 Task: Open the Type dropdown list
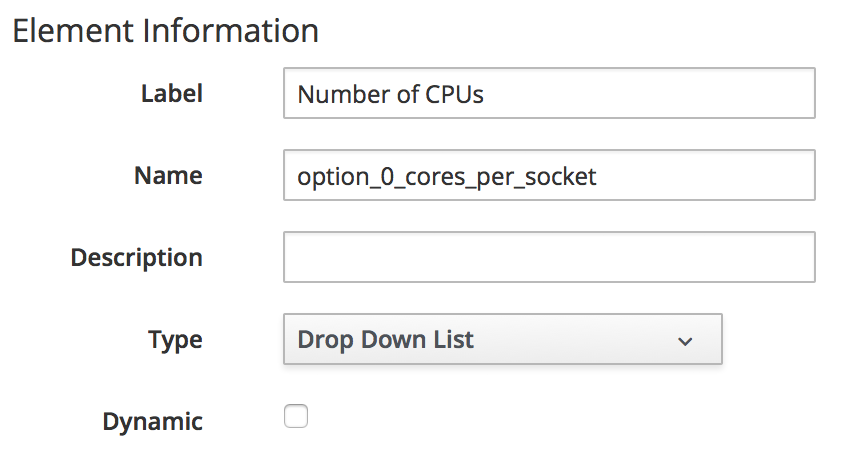(502, 340)
